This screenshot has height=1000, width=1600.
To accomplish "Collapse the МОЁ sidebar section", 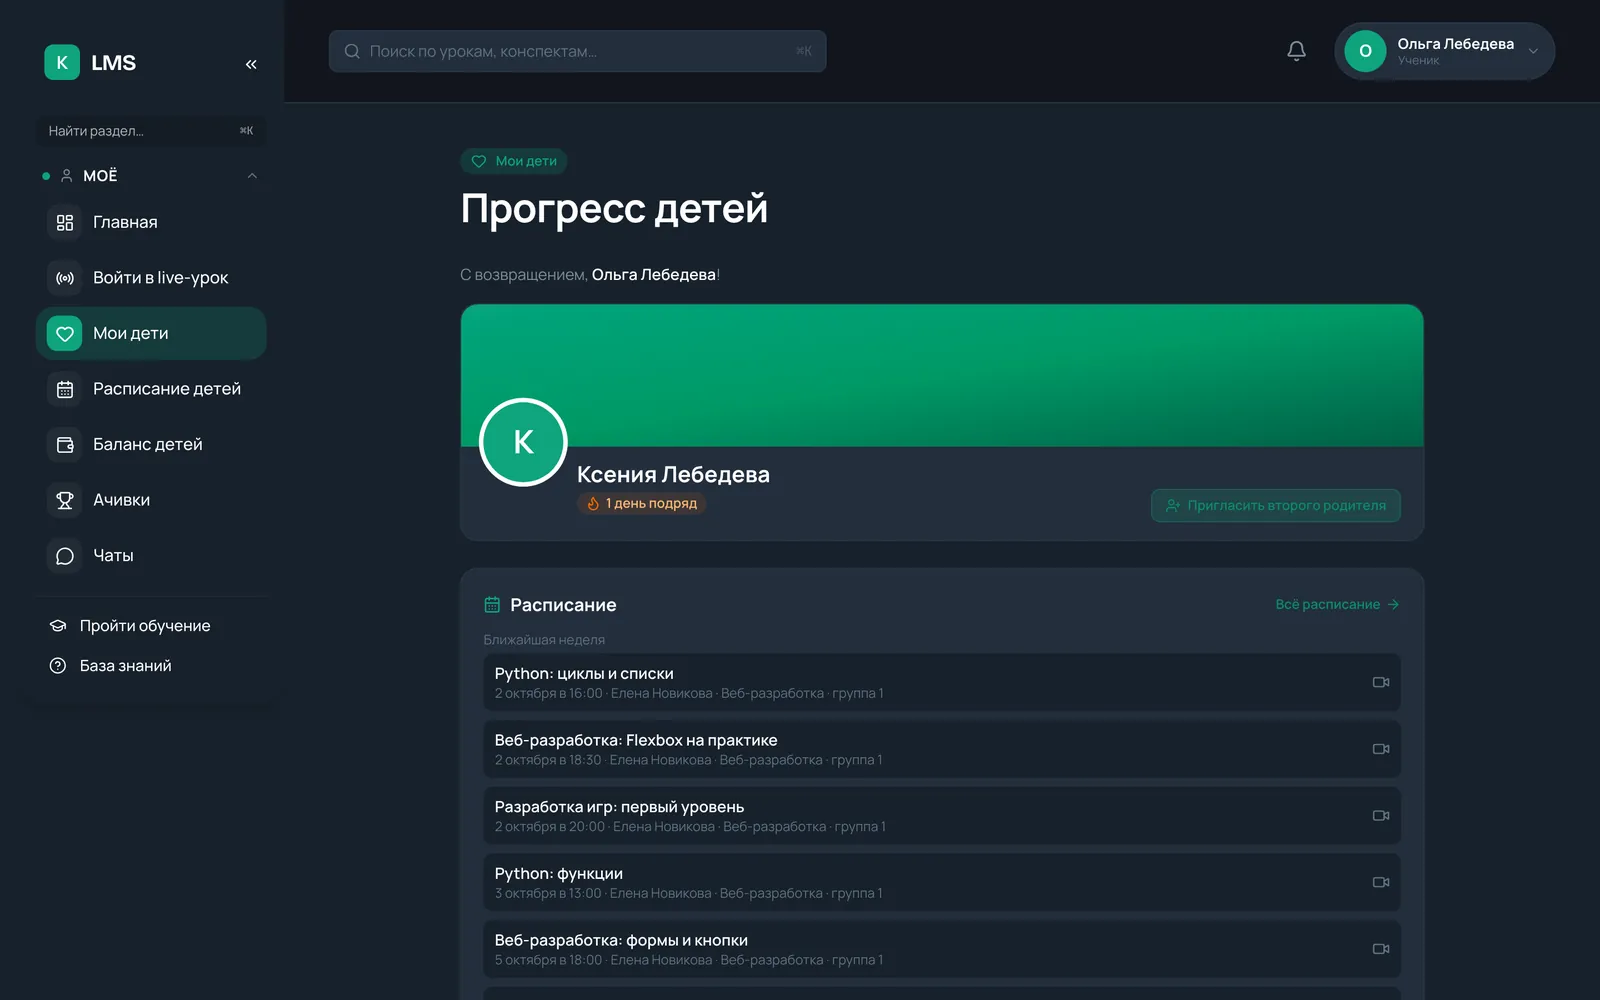I will [252, 176].
